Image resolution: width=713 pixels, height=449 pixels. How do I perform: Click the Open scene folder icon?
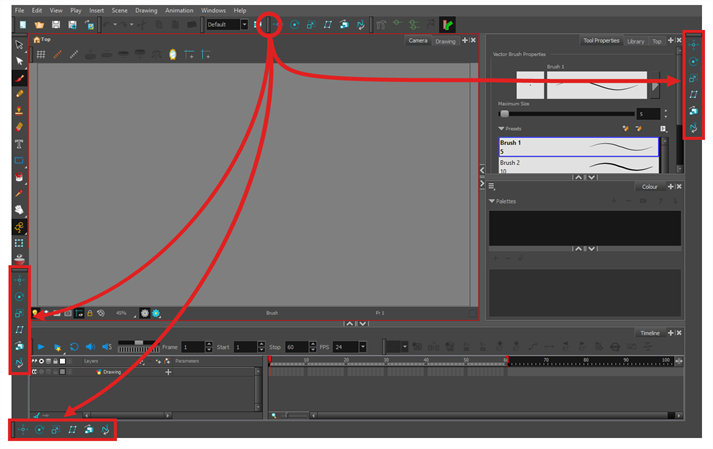[x=39, y=24]
